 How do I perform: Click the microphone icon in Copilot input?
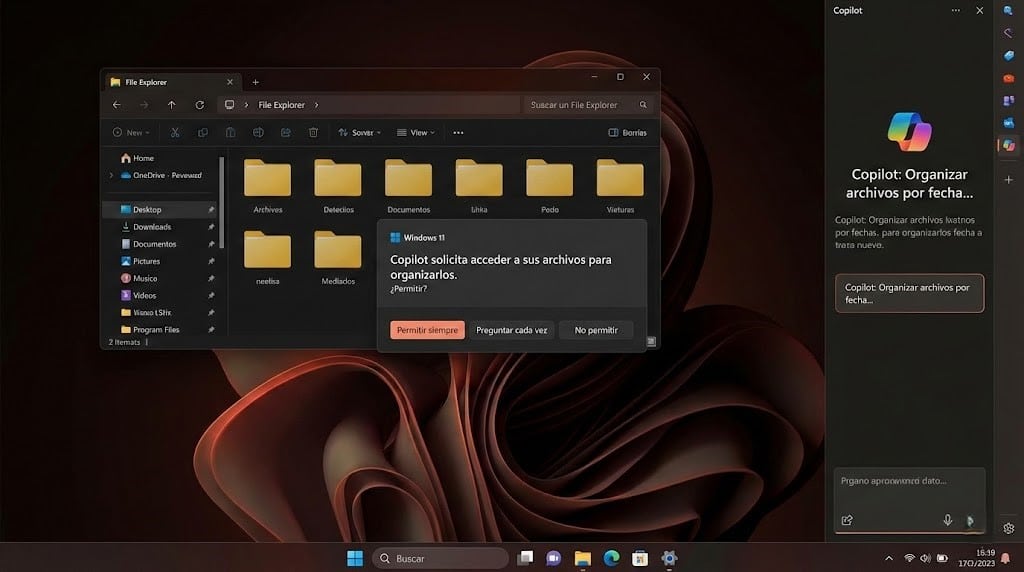coord(948,520)
